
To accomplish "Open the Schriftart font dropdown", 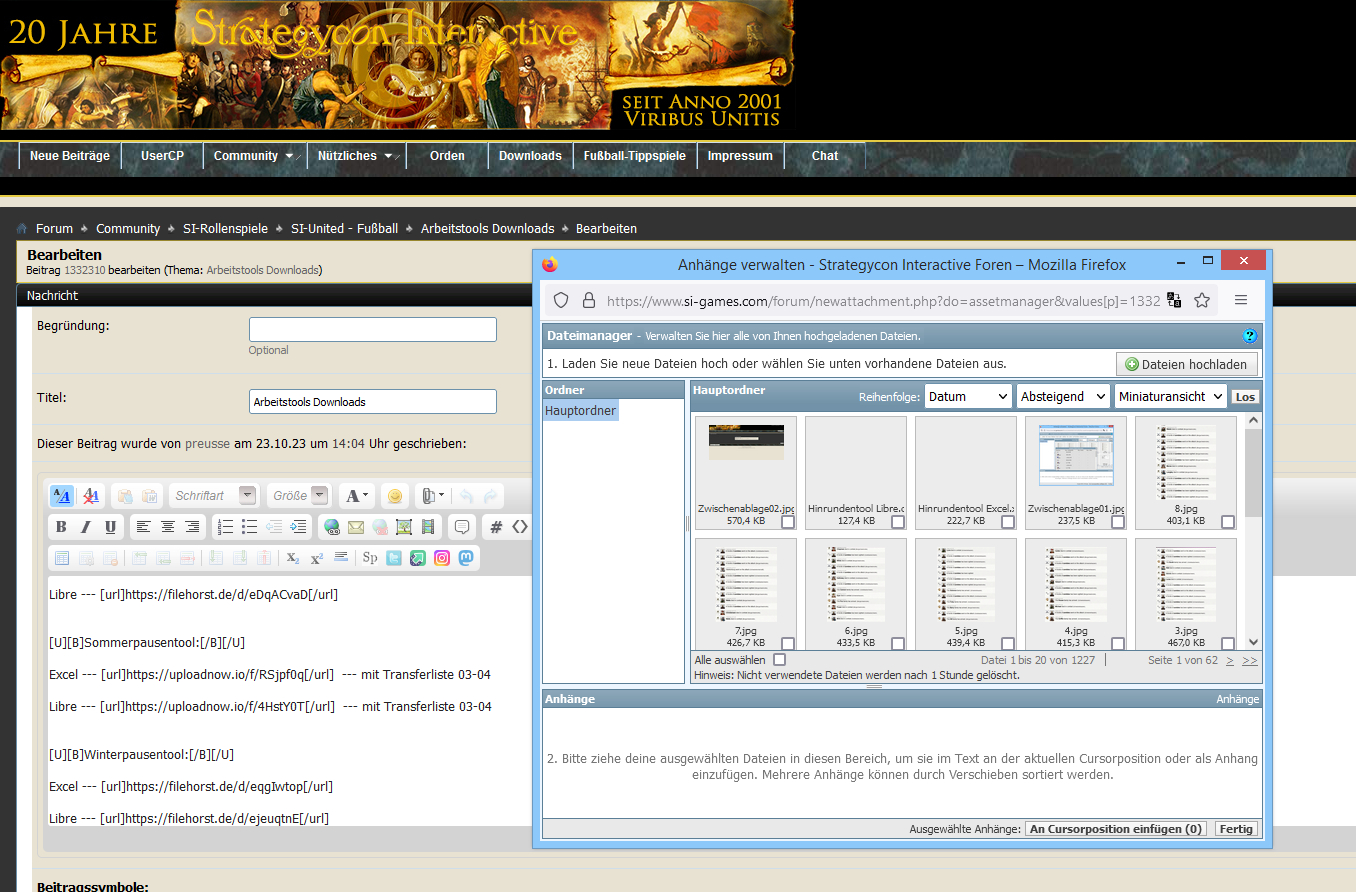I will [214, 496].
